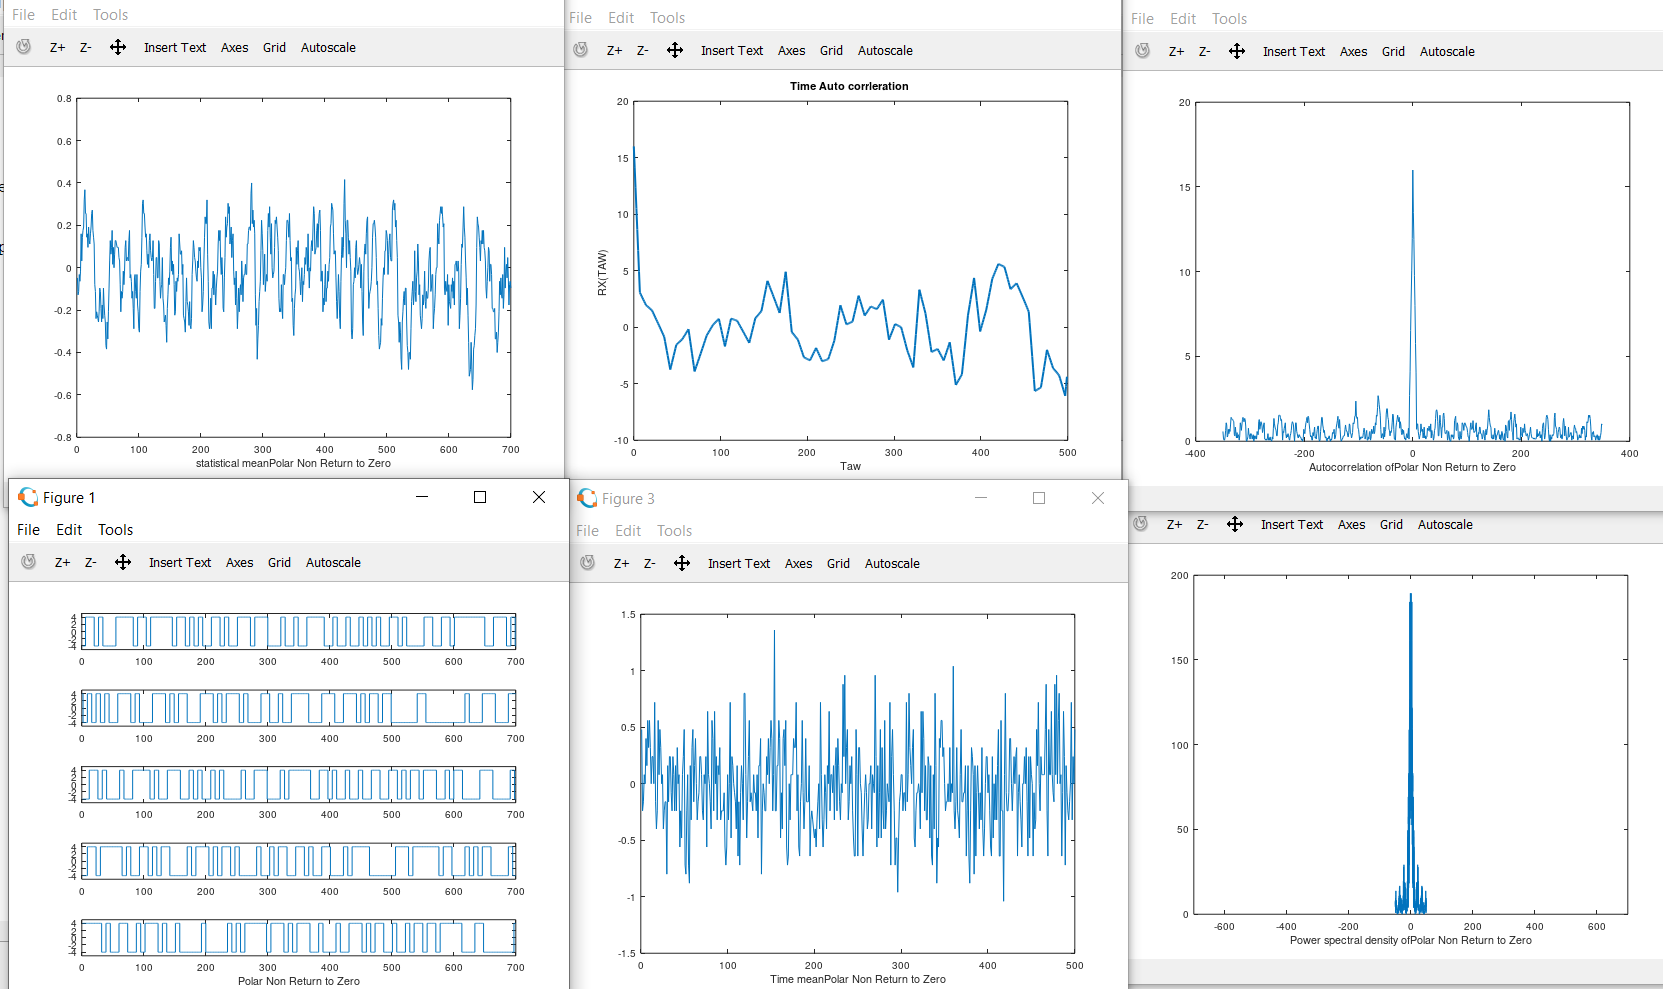
Task: Select Z- in the autocorrelation figure toolbar
Action: tap(1205, 51)
